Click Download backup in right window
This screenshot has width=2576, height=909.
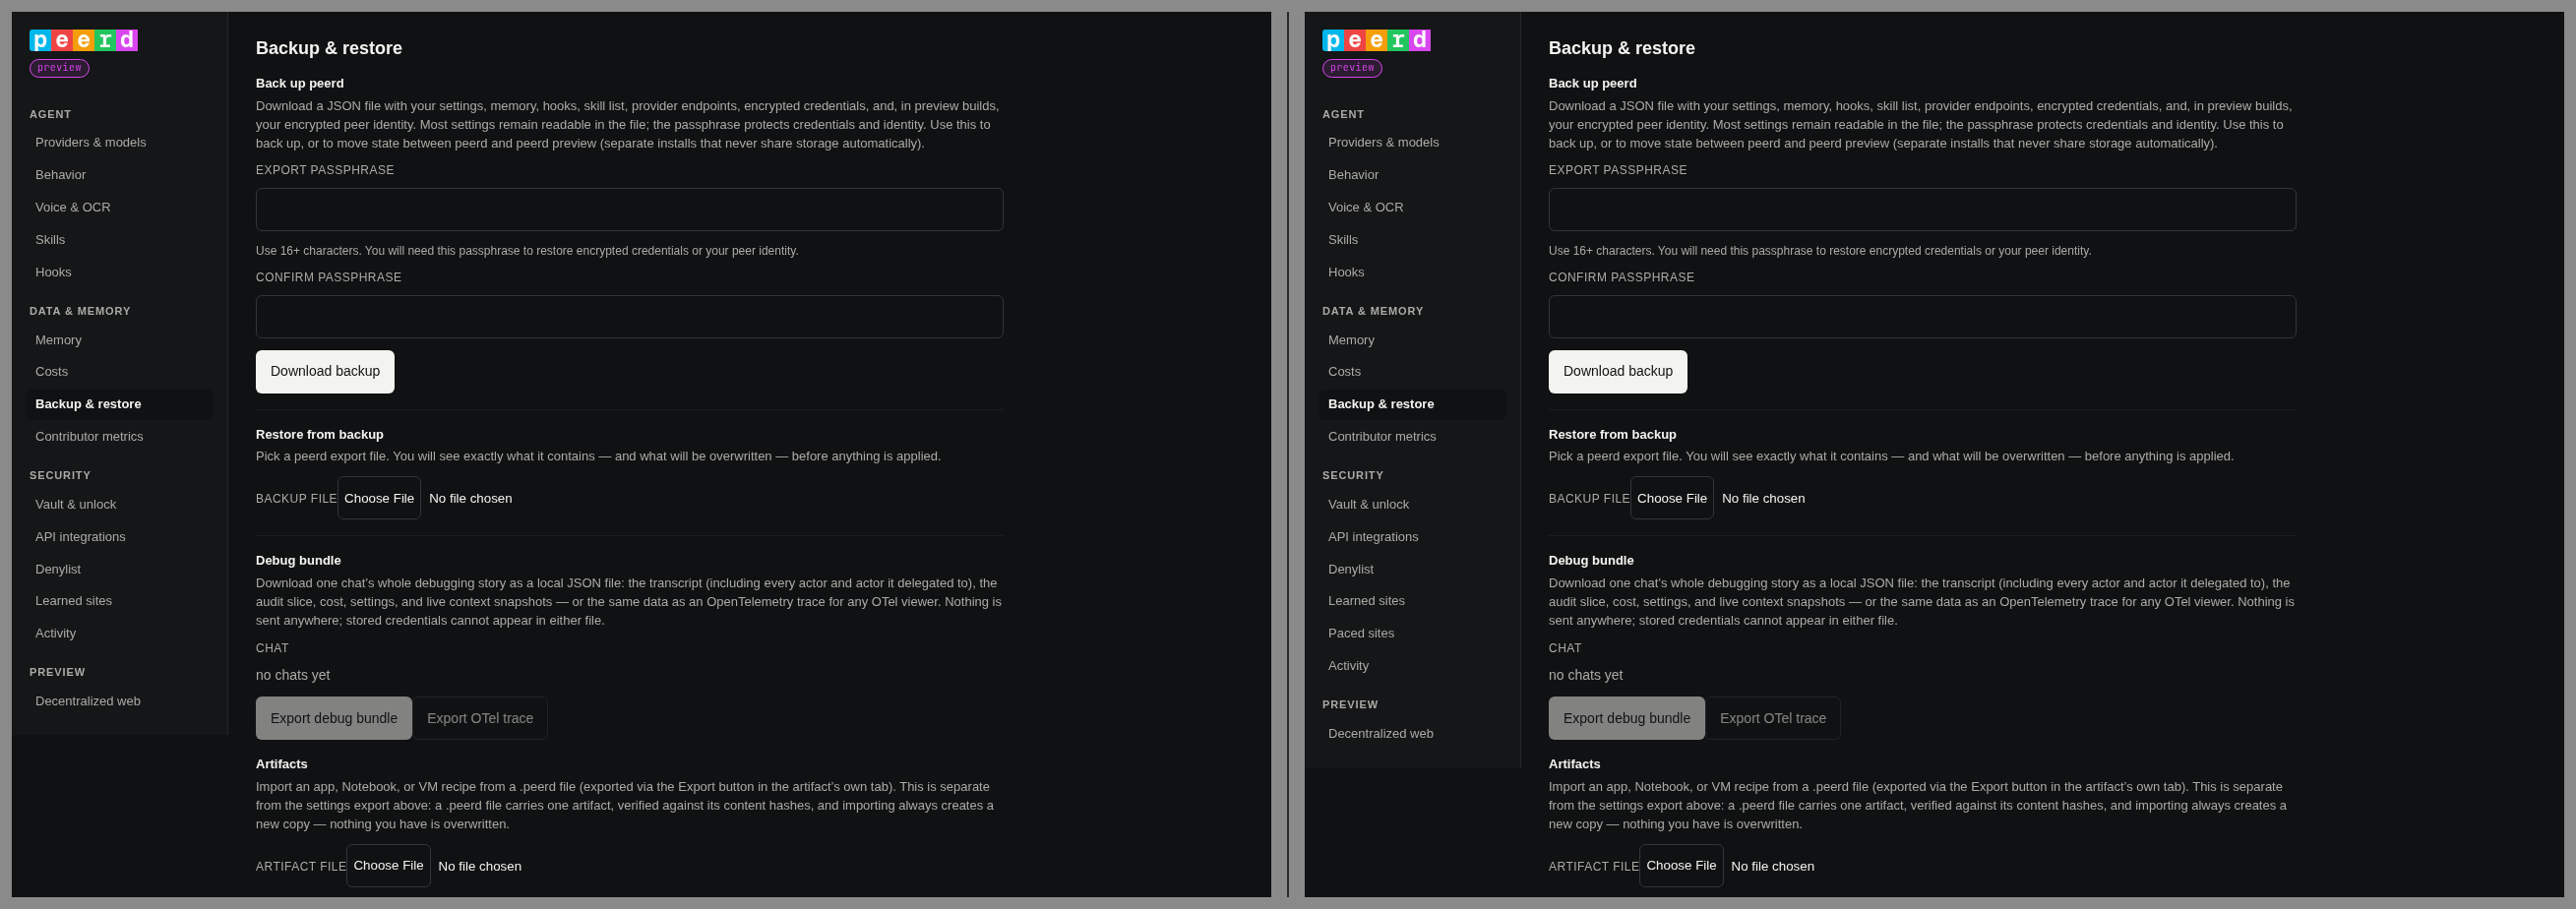(x=1618, y=372)
